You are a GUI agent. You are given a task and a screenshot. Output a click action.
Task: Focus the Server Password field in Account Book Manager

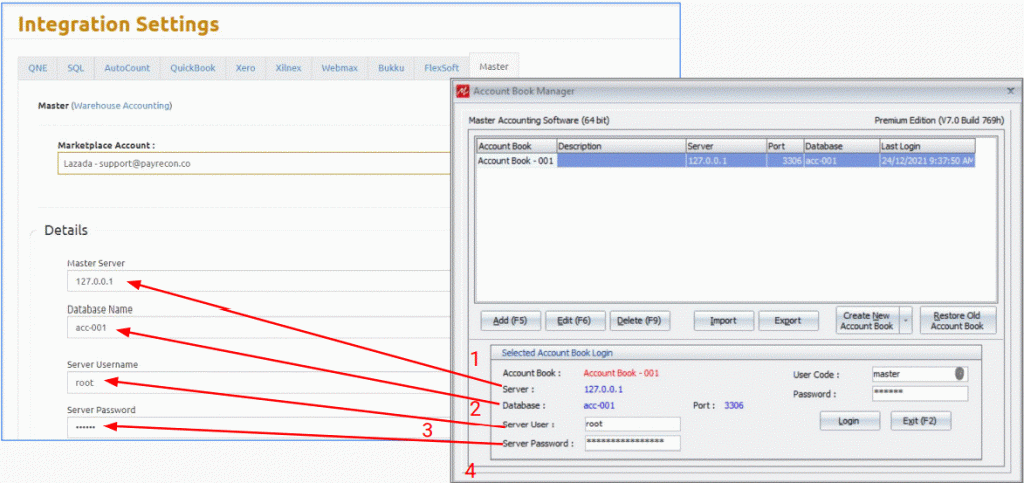pyautogui.click(x=632, y=443)
